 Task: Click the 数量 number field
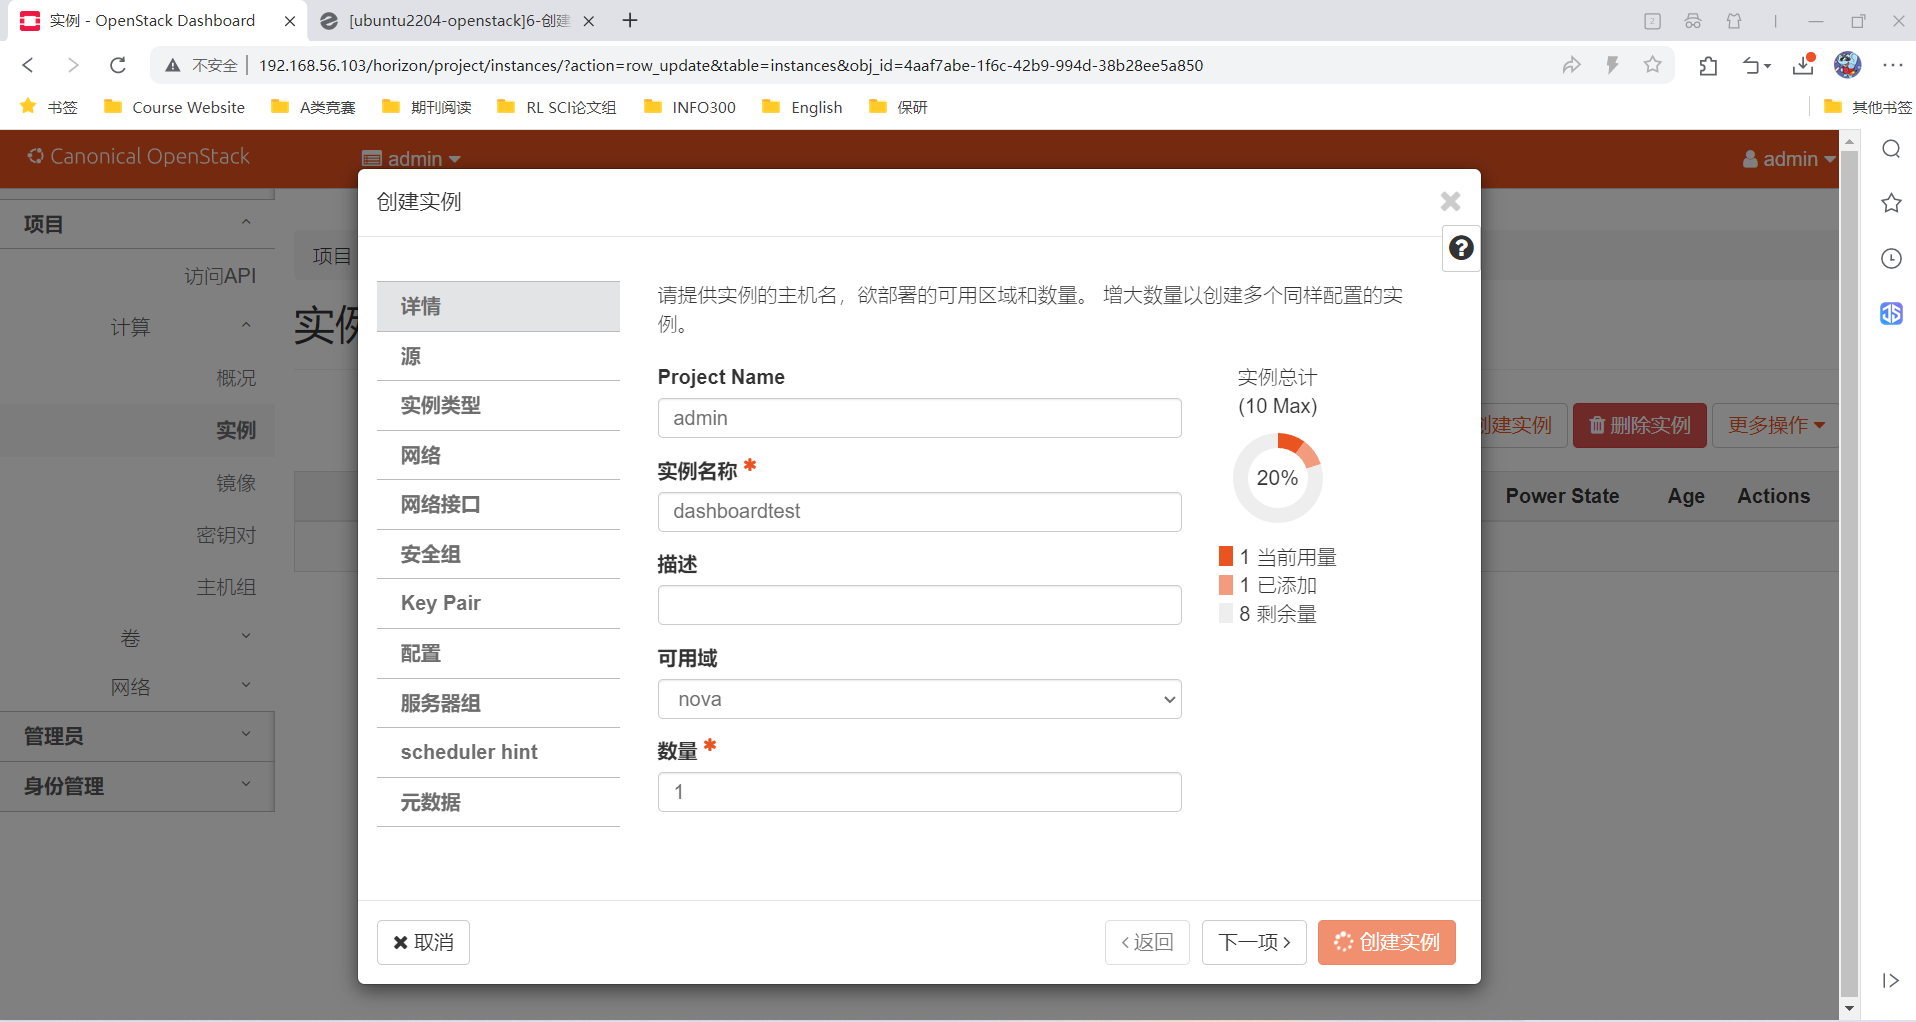coord(919,792)
